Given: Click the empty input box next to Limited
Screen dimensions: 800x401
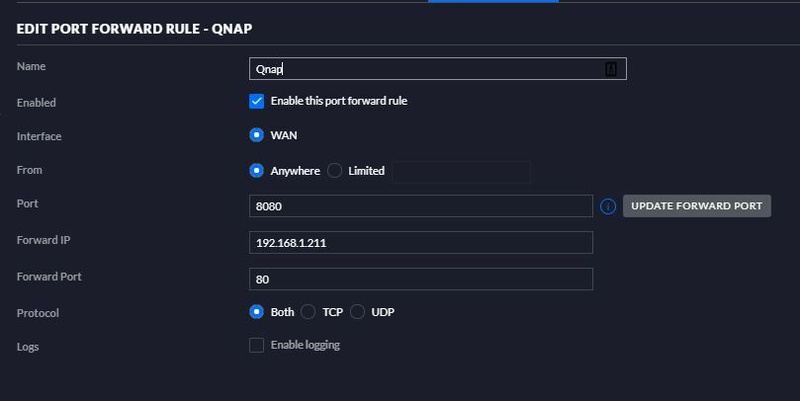Looking at the screenshot, I should click(461, 171).
